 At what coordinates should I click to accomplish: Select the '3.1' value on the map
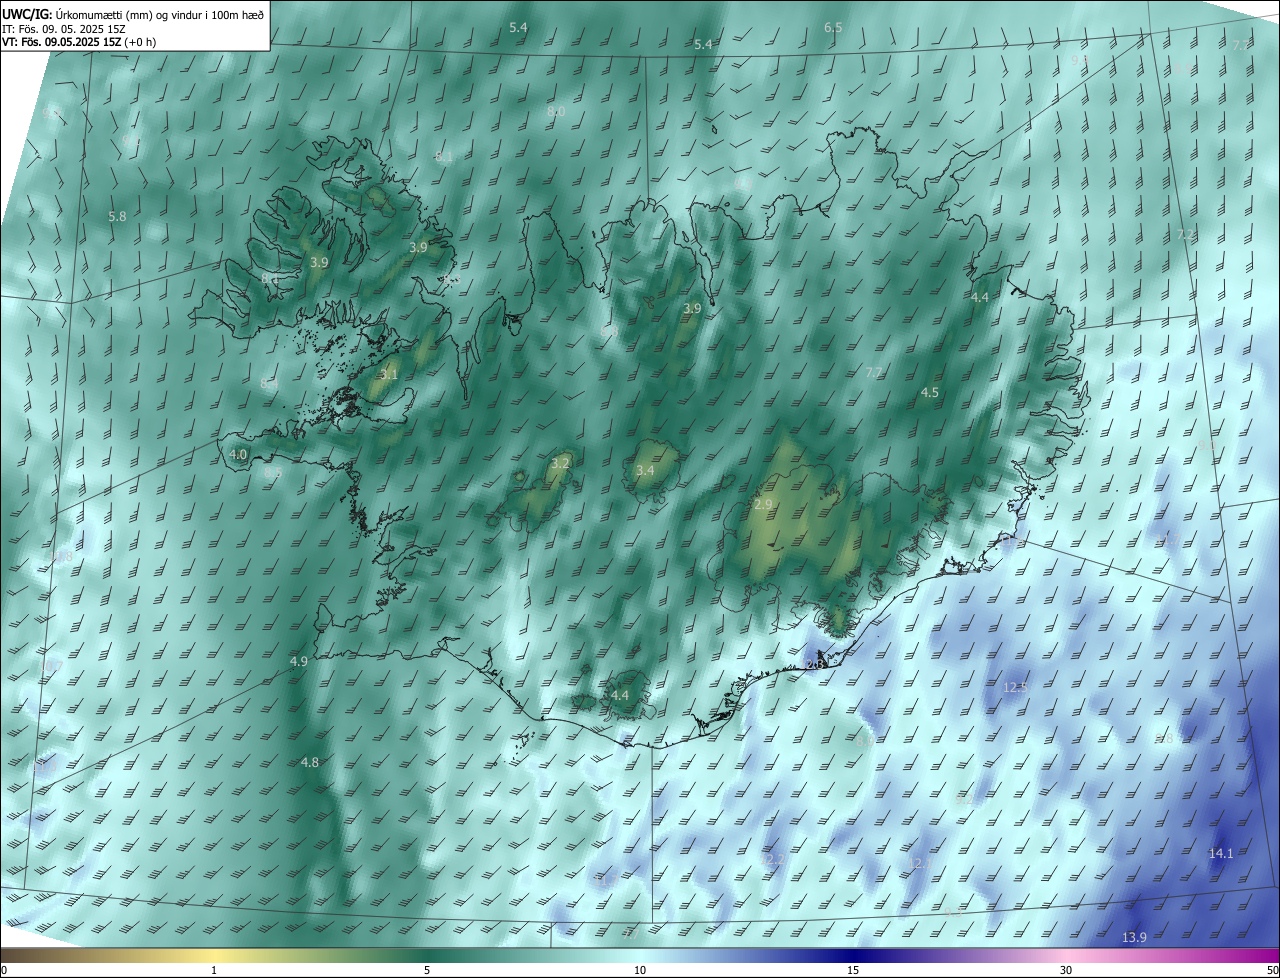pos(389,375)
